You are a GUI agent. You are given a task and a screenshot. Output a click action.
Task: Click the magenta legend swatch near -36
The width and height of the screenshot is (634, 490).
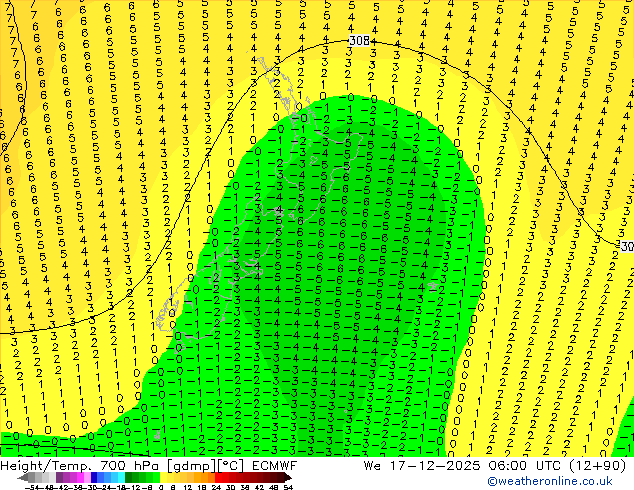(80, 477)
